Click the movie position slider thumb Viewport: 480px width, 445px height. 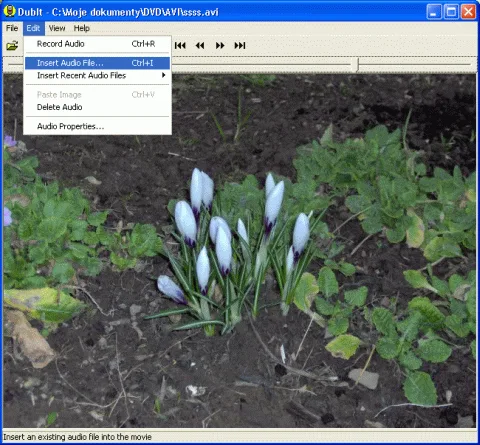tap(357, 65)
